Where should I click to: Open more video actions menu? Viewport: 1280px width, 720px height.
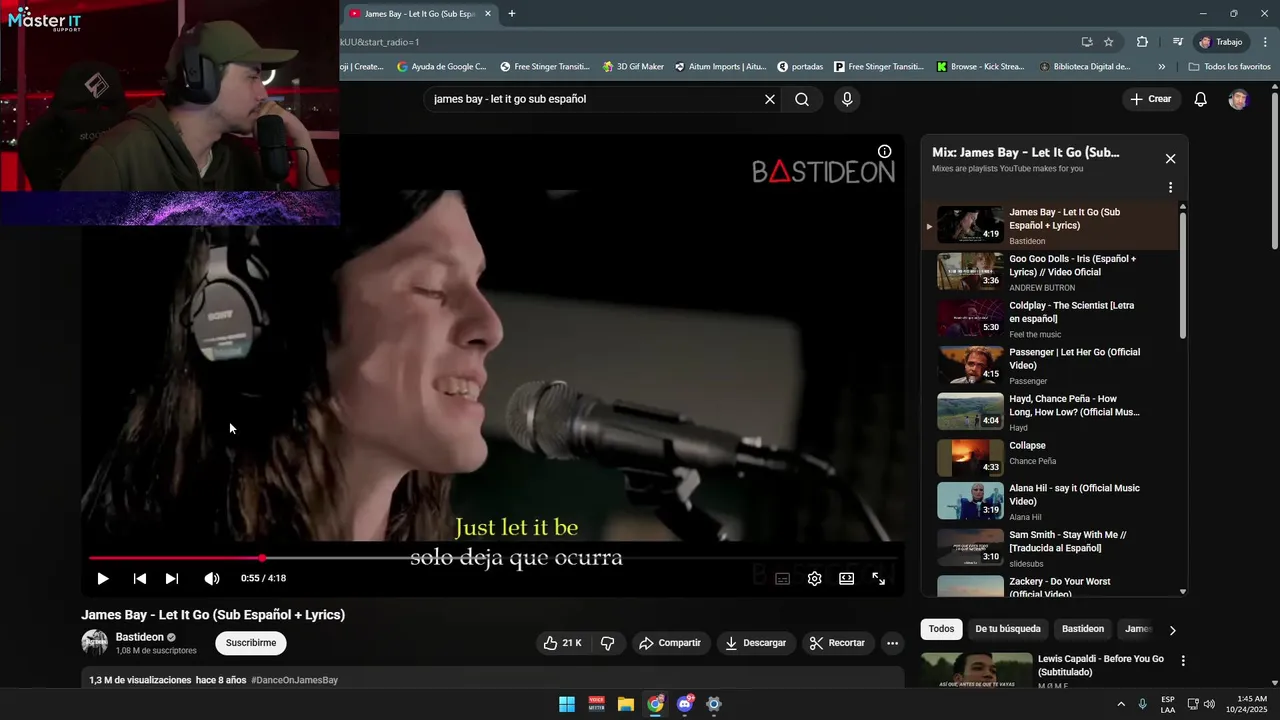(x=893, y=643)
